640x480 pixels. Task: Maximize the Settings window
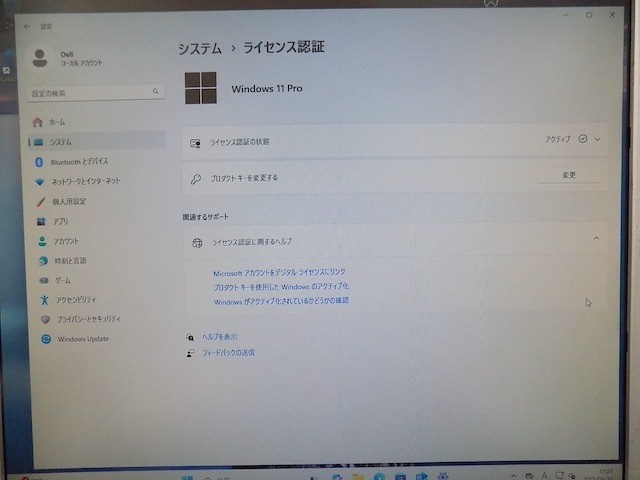[589, 15]
